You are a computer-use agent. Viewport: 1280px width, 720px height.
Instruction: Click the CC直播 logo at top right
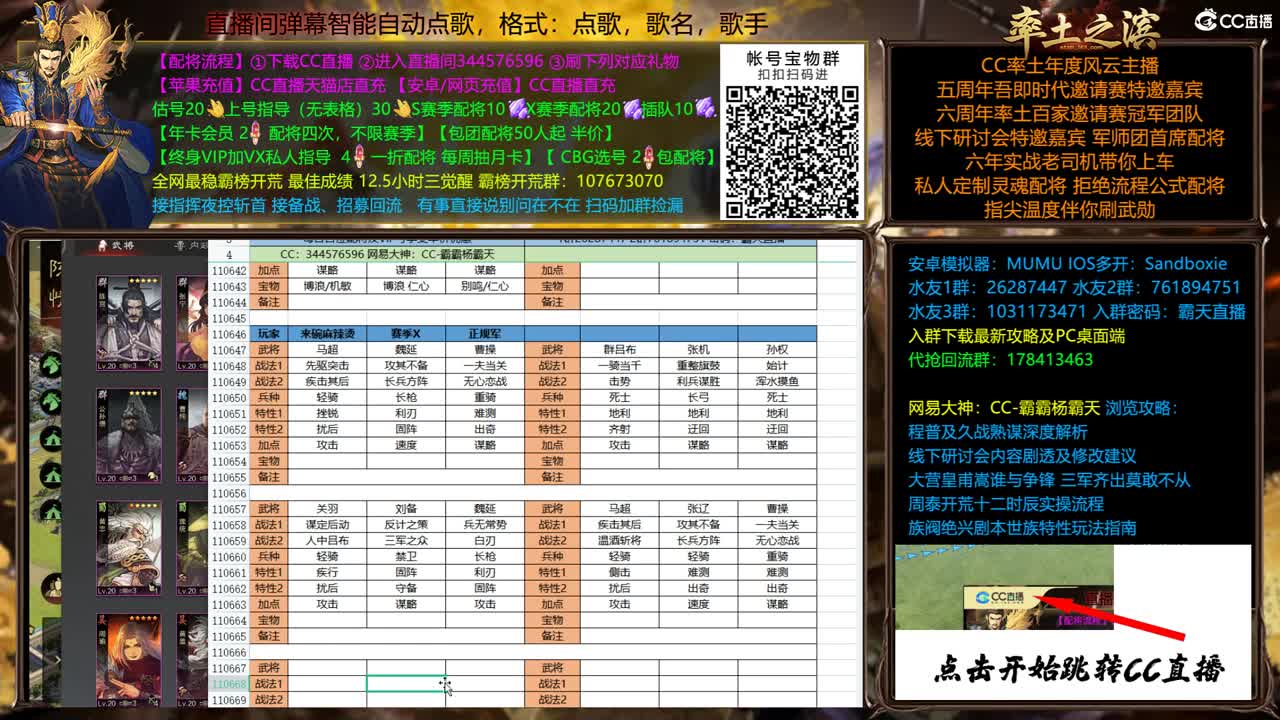[1233, 20]
